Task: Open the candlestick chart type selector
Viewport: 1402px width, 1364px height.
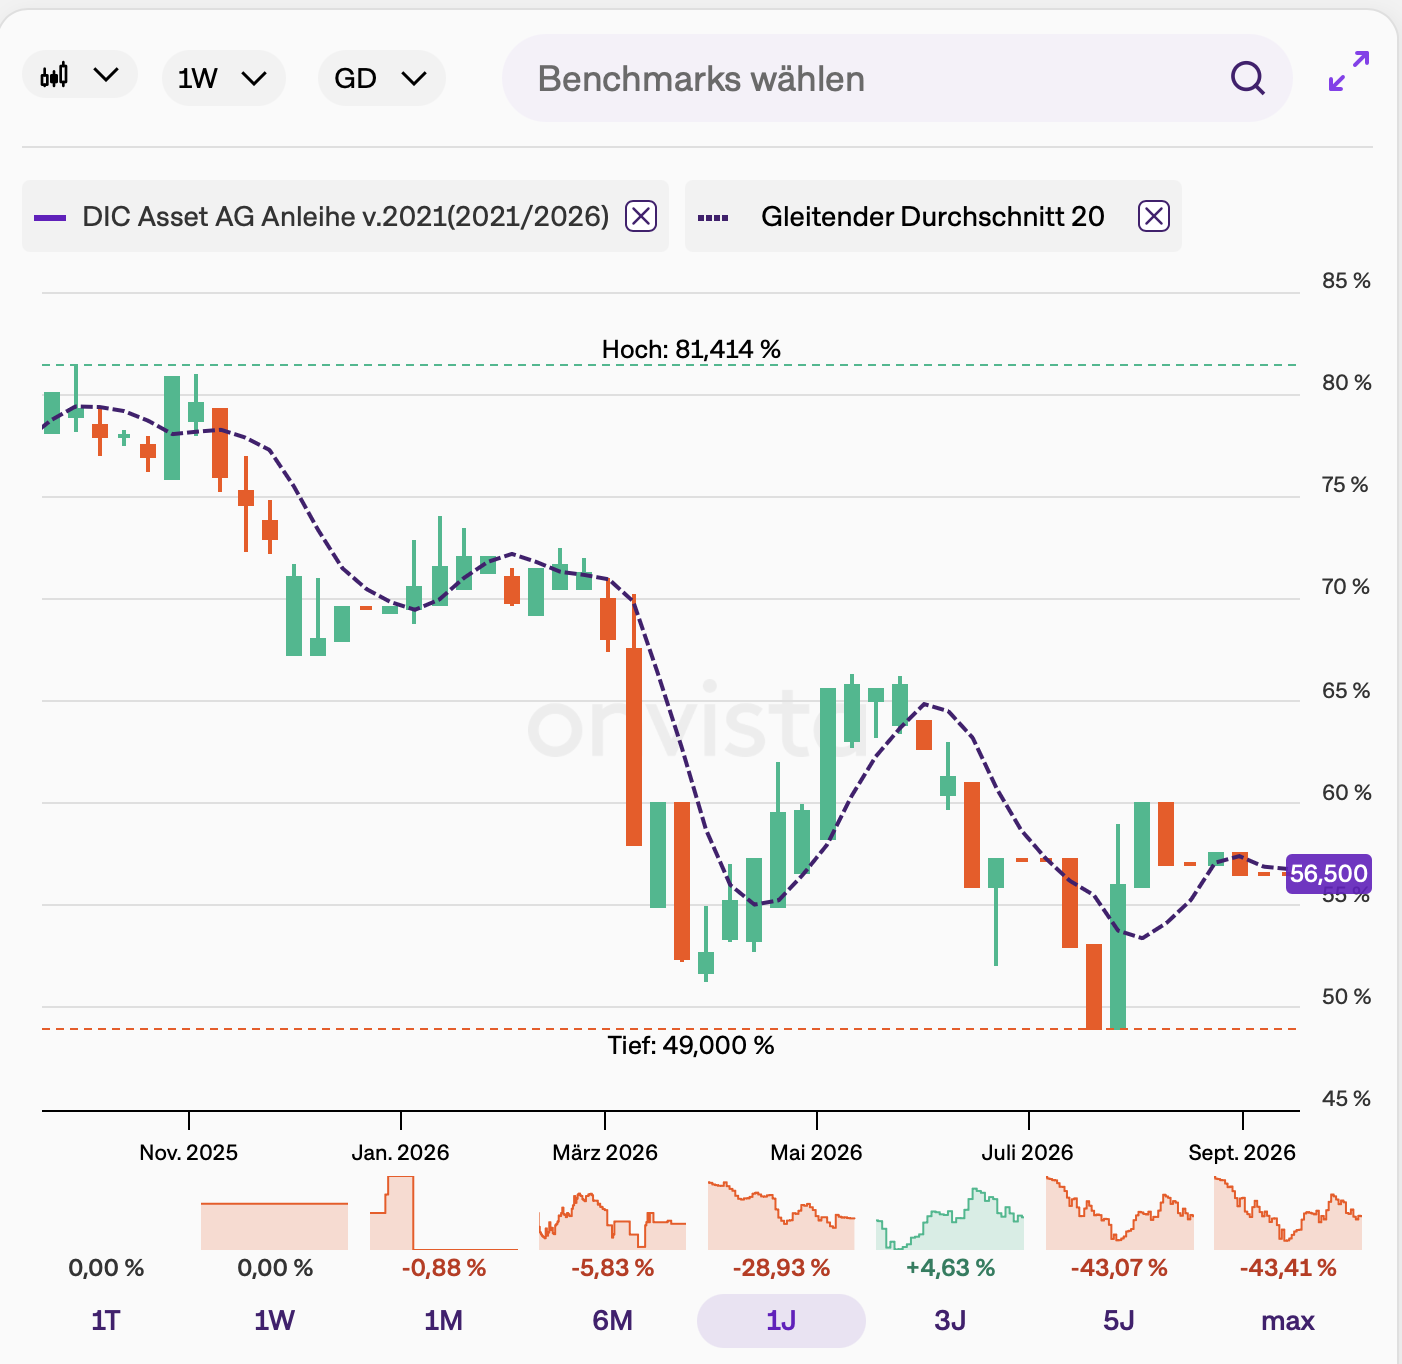Action: coord(80,75)
